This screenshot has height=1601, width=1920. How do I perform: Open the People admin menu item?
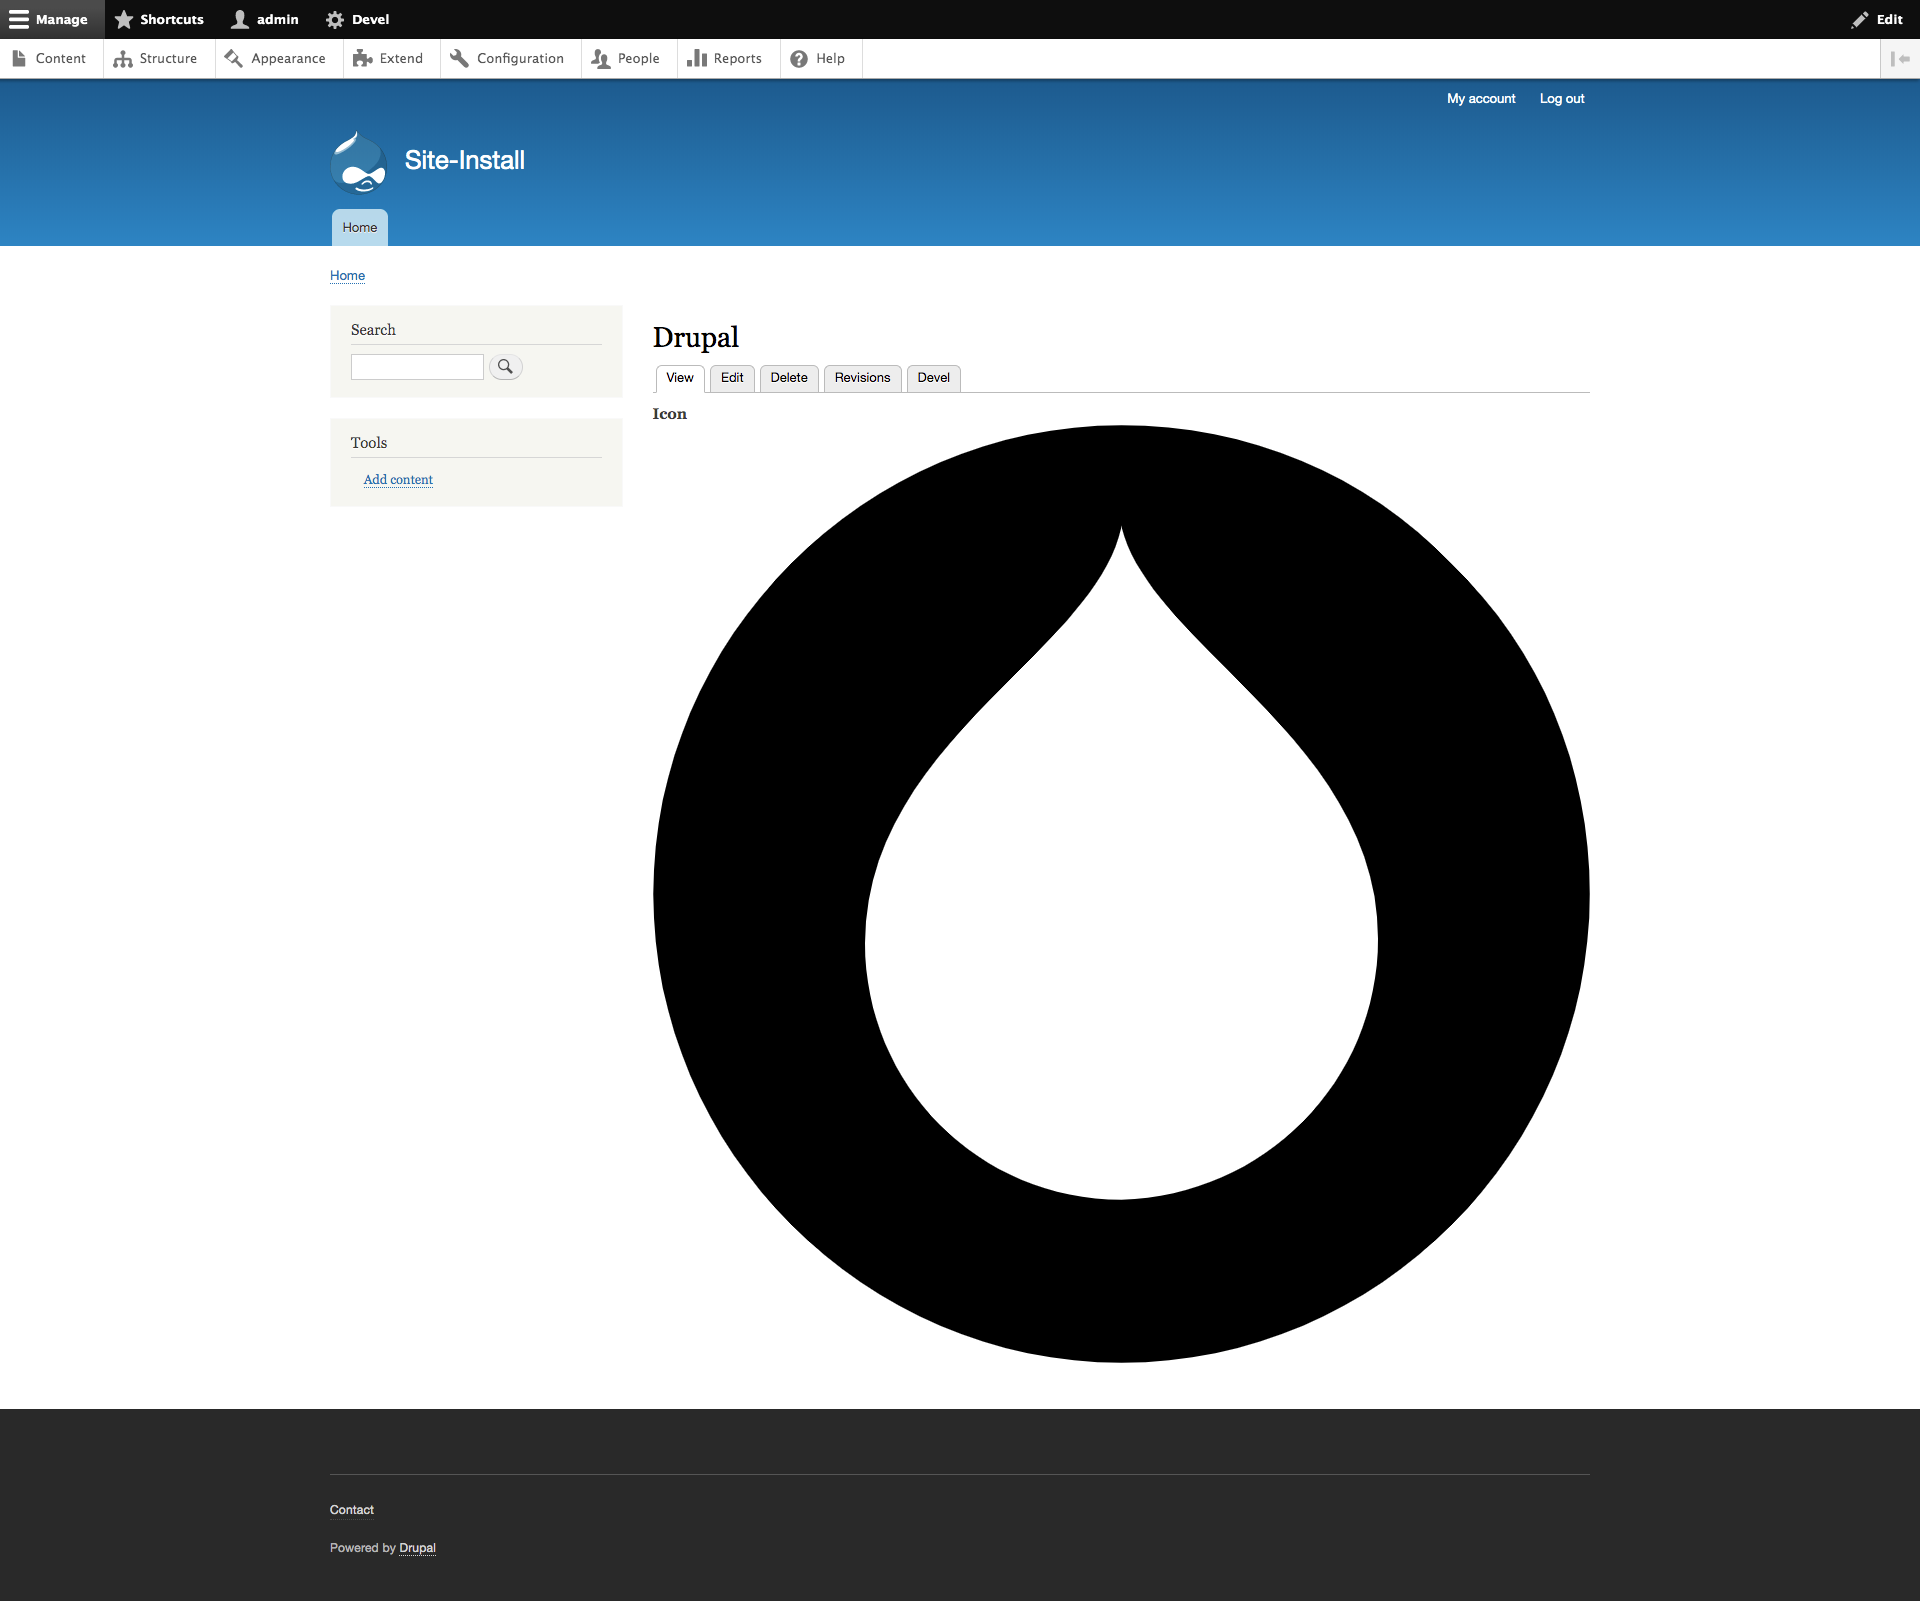(x=600, y=58)
